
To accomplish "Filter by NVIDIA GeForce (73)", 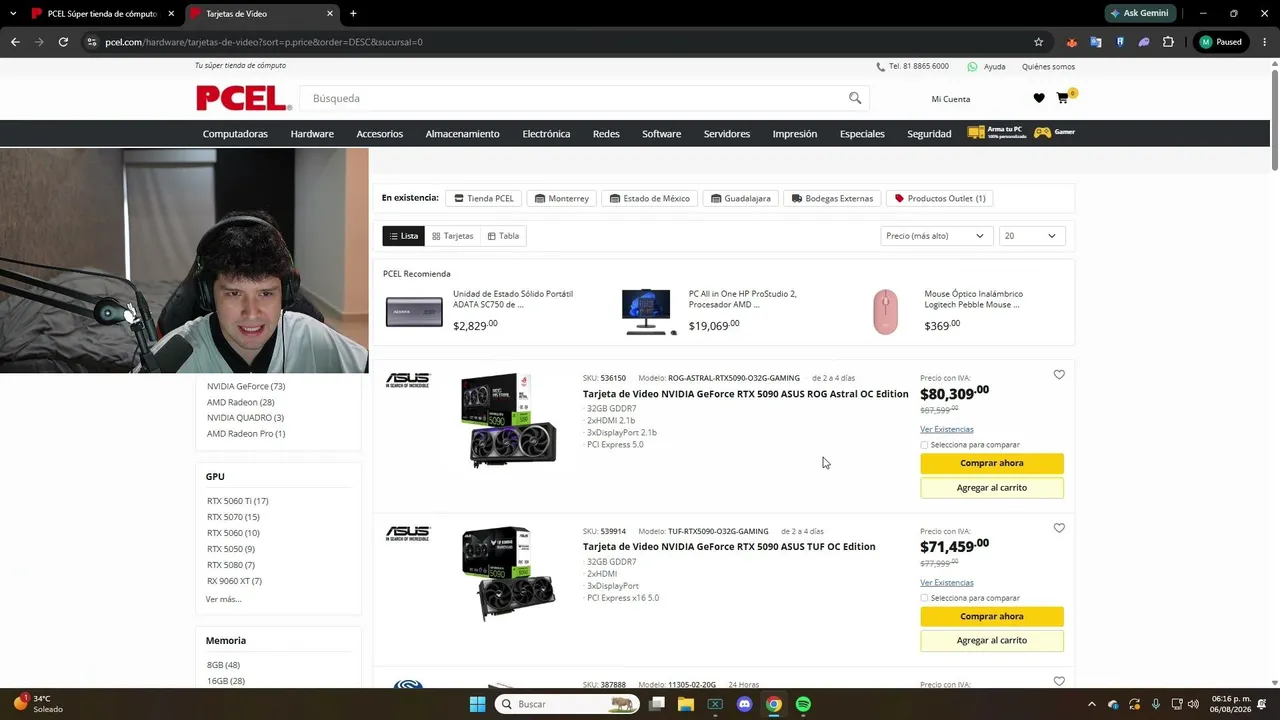I will click(x=246, y=386).
